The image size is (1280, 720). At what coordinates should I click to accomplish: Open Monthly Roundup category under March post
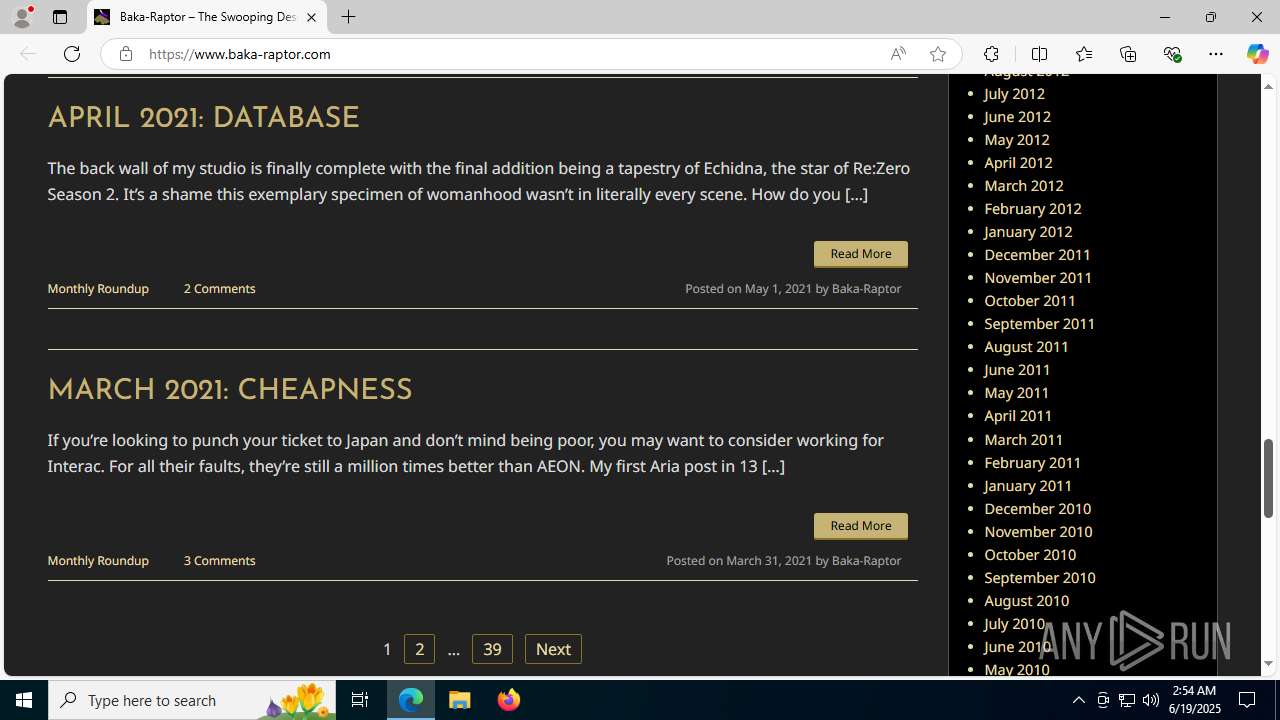(98, 560)
